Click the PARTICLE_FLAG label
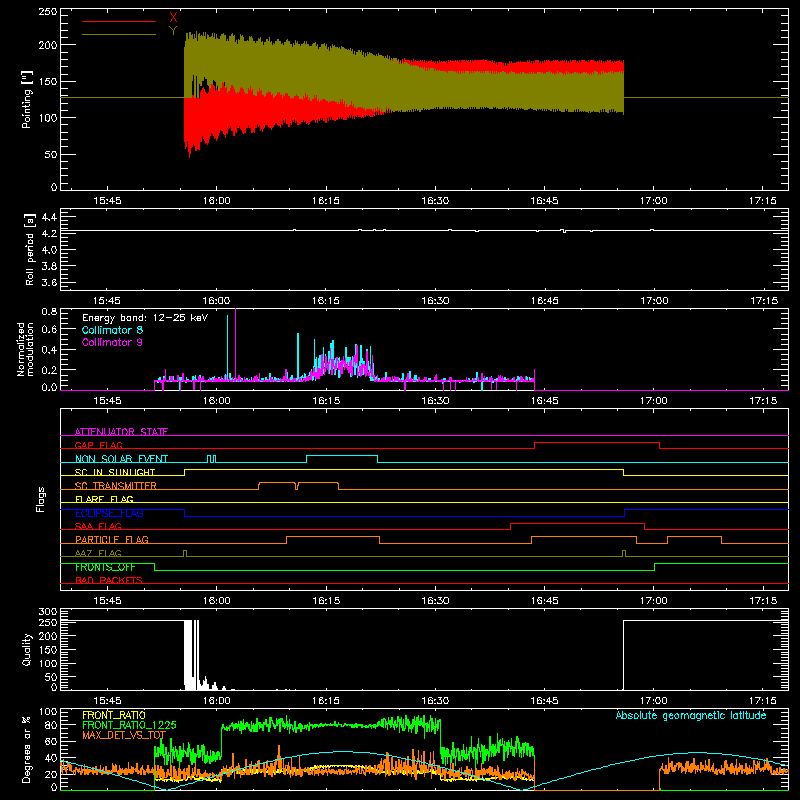 click(112, 540)
